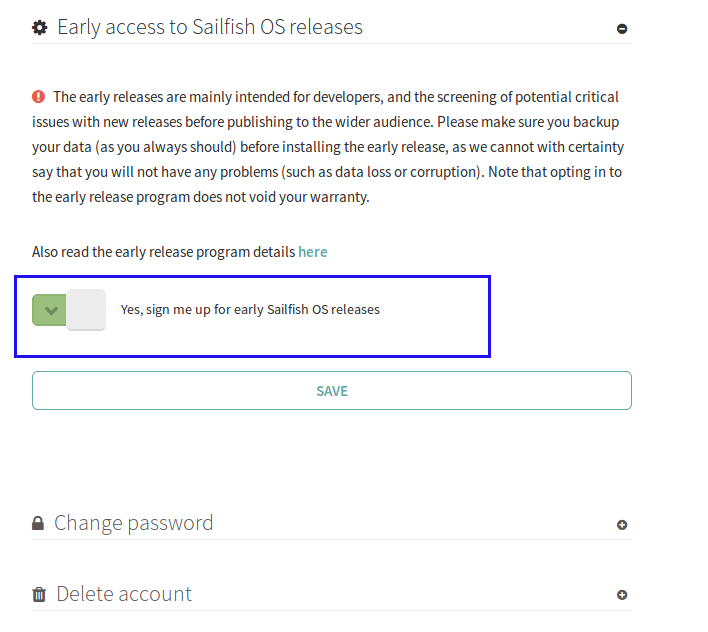Expand Delete account using its plus icon
708x632 pixels.
coord(622,595)
